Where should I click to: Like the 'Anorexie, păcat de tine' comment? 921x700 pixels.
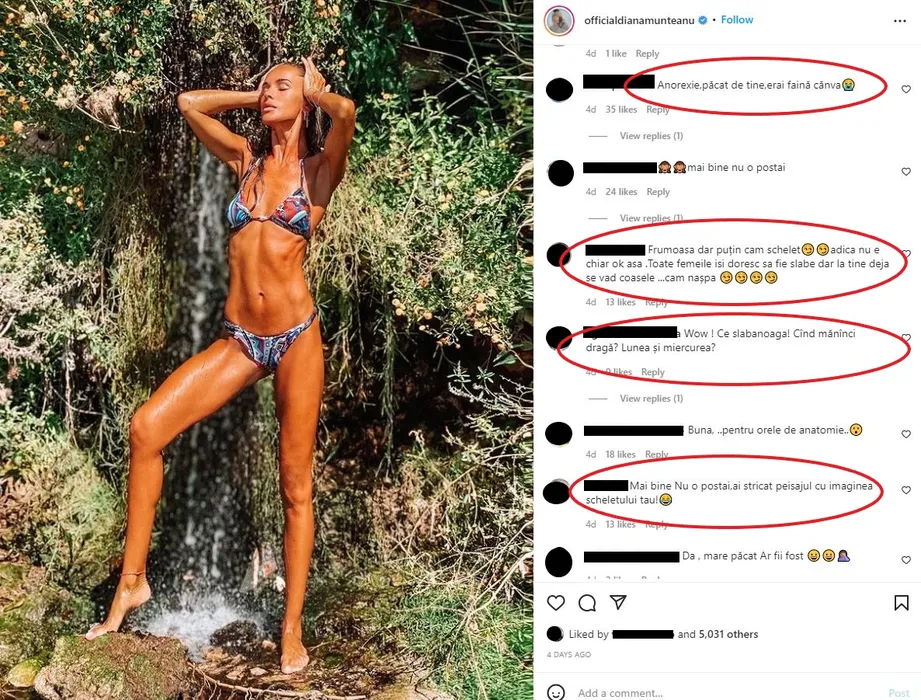tap(906, 89)
